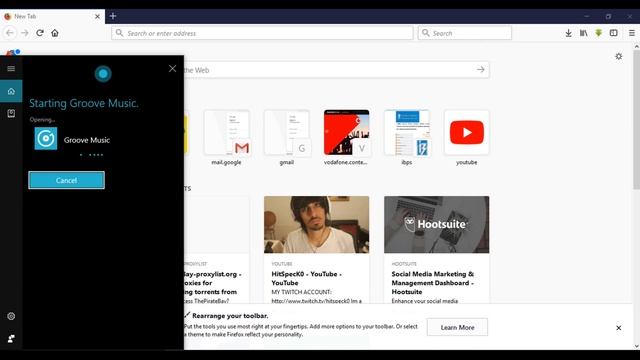Click the green download extension icon
Image resolution: width=640 pixels, height=360 pixels.
[x=598, y=33]
